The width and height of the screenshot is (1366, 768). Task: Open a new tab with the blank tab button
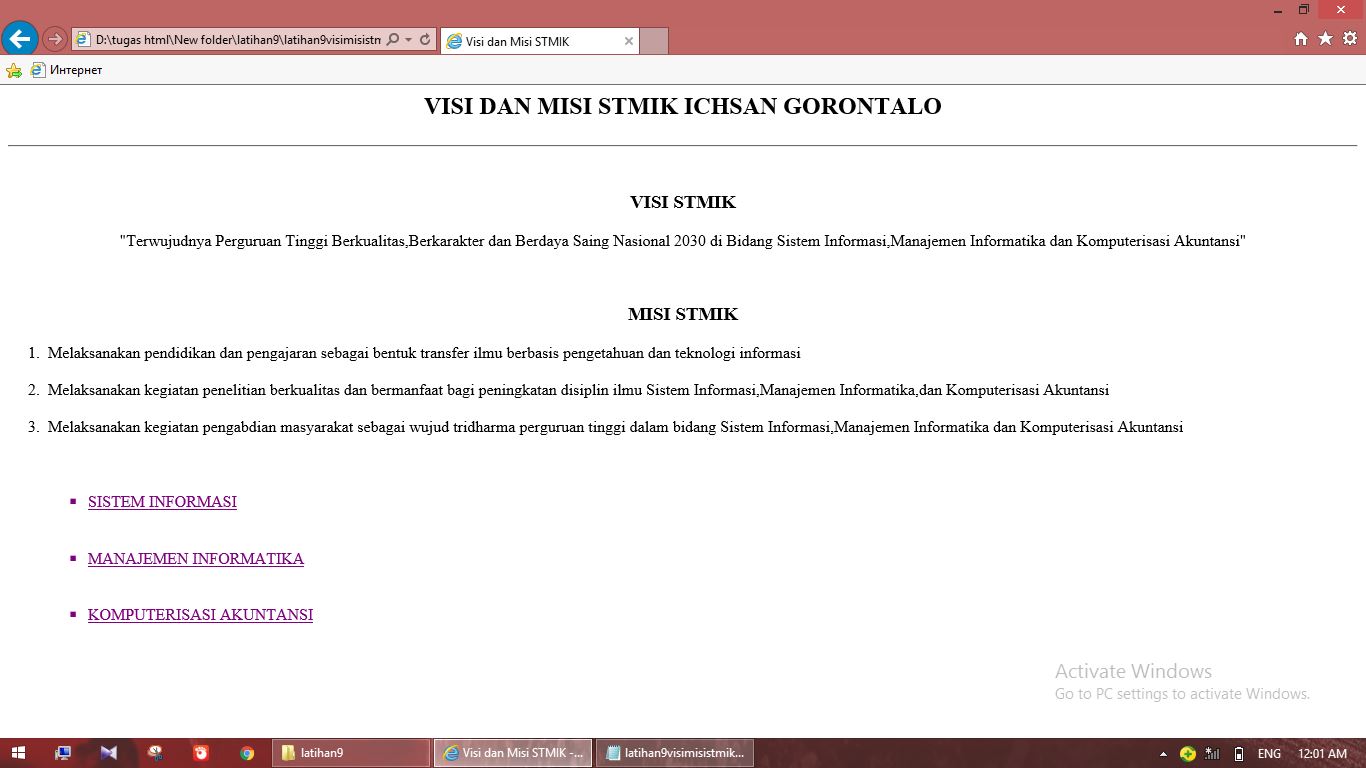653,41
